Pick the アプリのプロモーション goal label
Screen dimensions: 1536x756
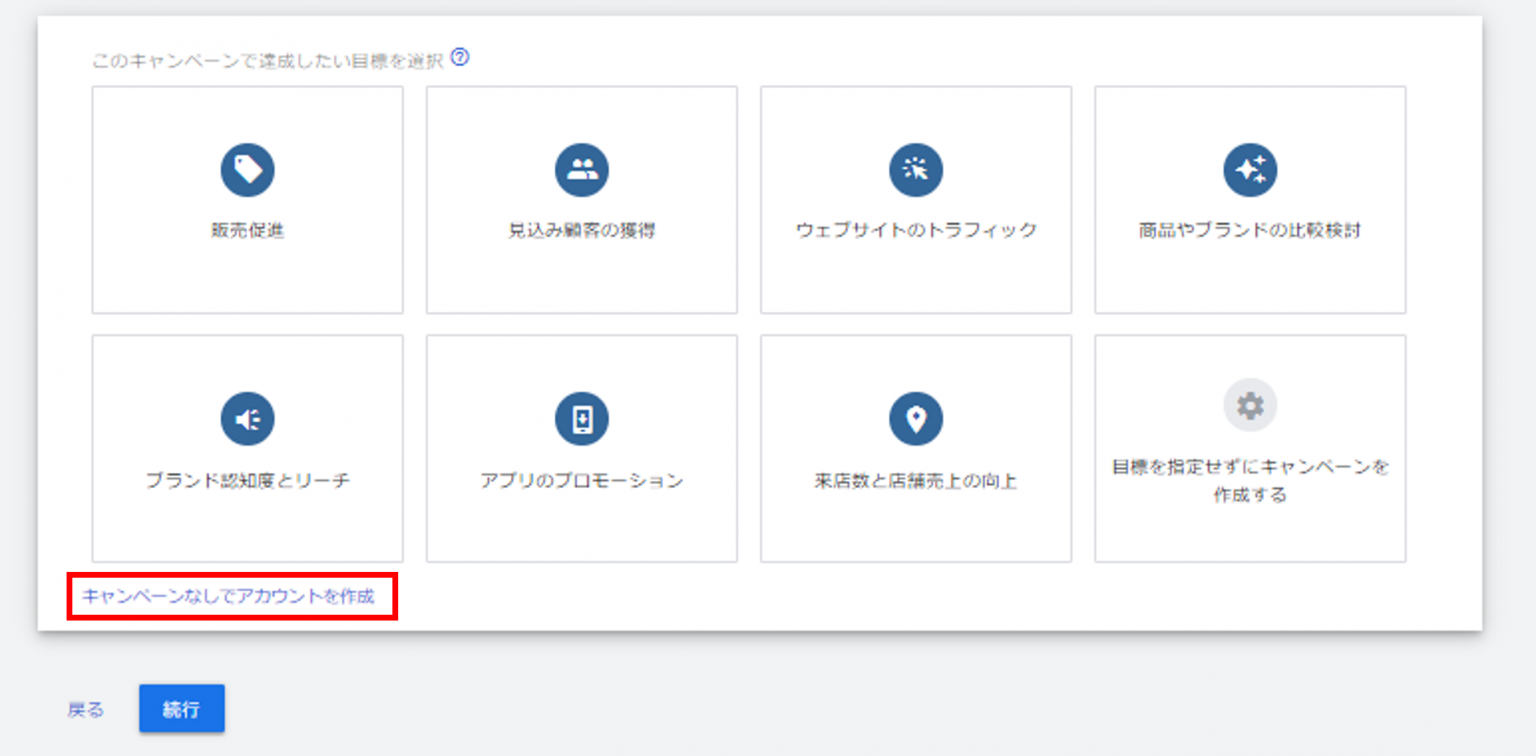581,481
